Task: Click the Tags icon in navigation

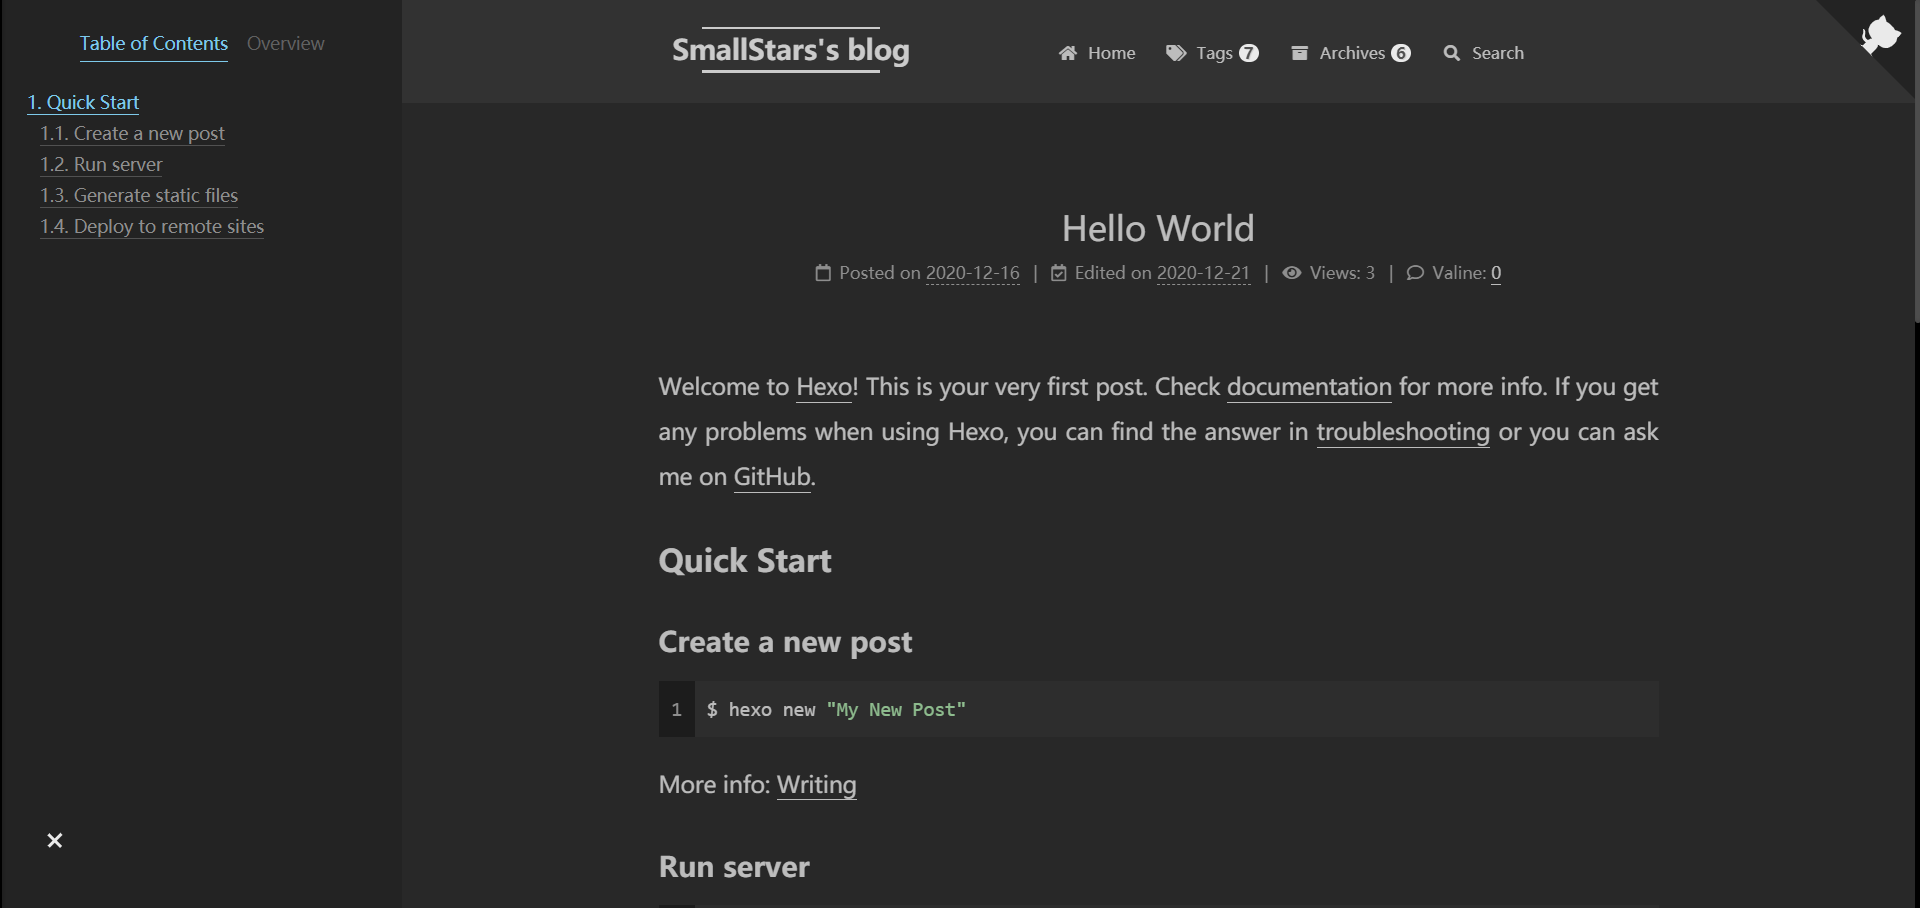Action: 1176,53
